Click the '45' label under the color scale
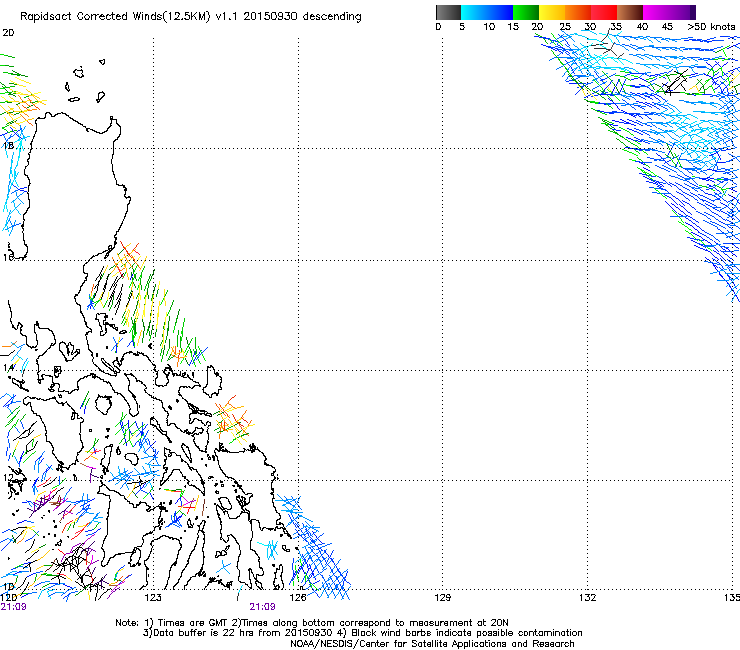 pyautogui.click(x=667, y=27)
